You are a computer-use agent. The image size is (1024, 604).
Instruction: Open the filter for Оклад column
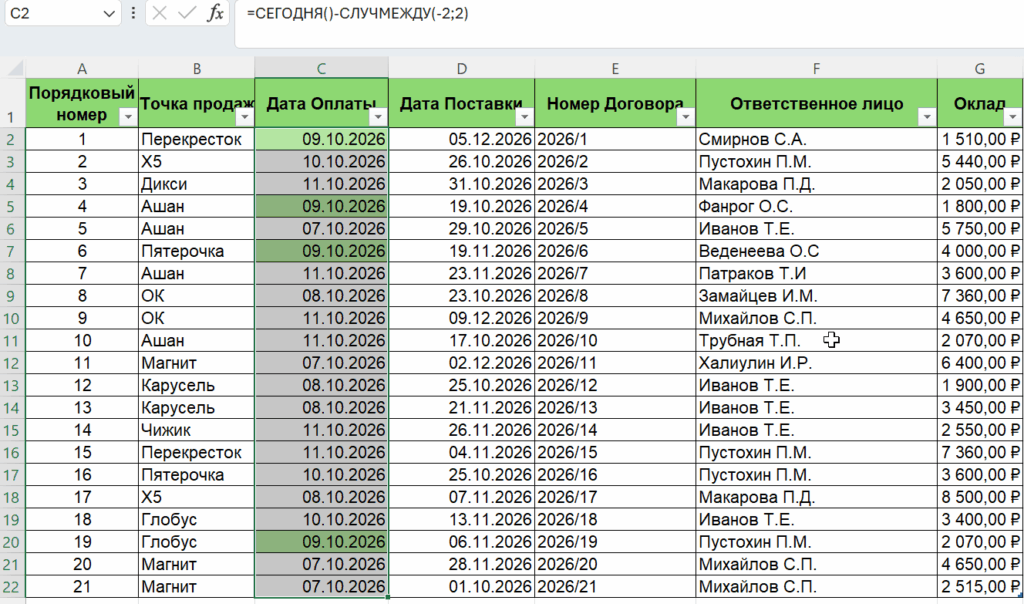(x=1013, y=117)
